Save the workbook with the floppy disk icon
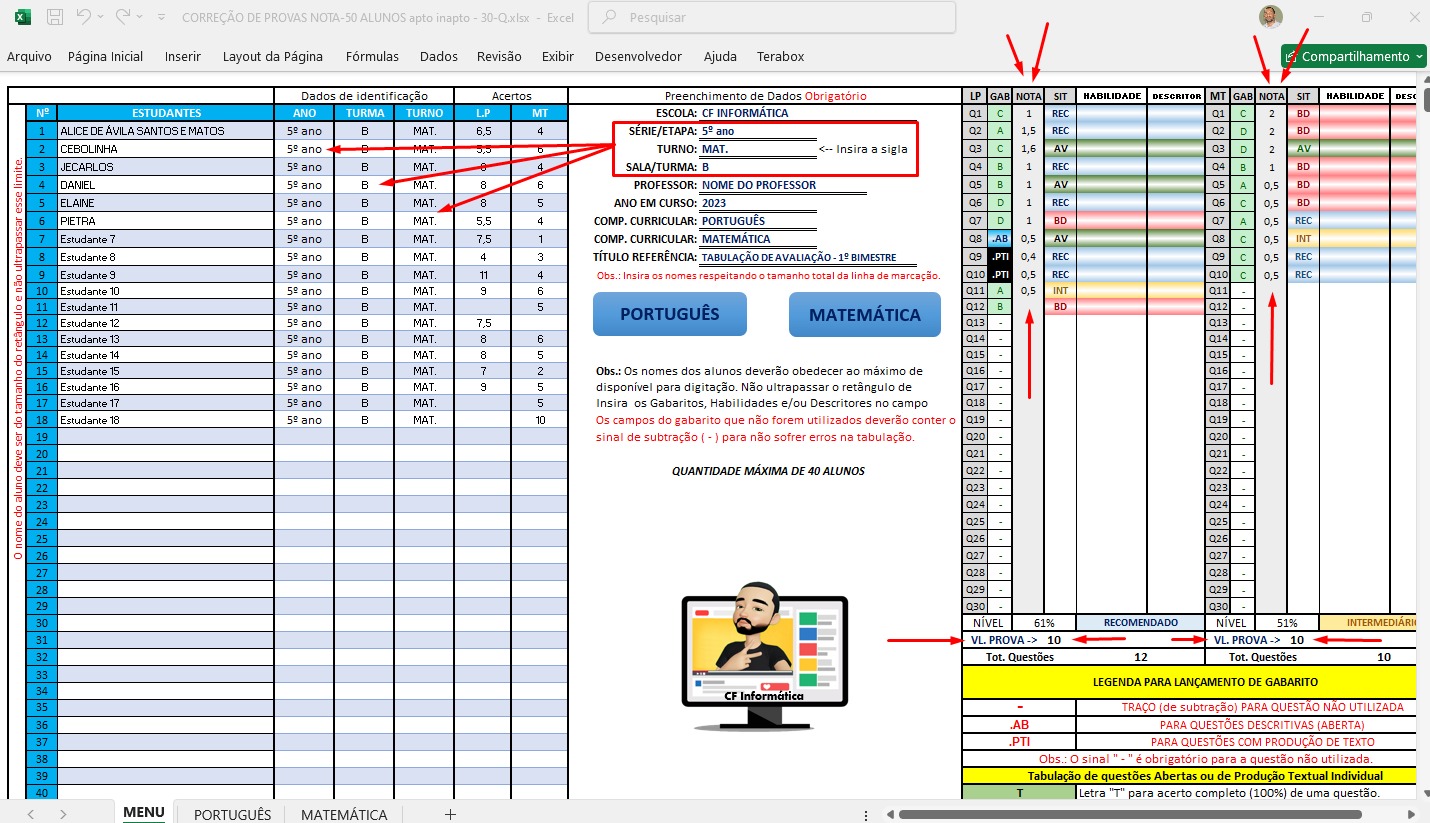Image resolution: width=1430 pixels, height=823 pixels. pos(55,17)
